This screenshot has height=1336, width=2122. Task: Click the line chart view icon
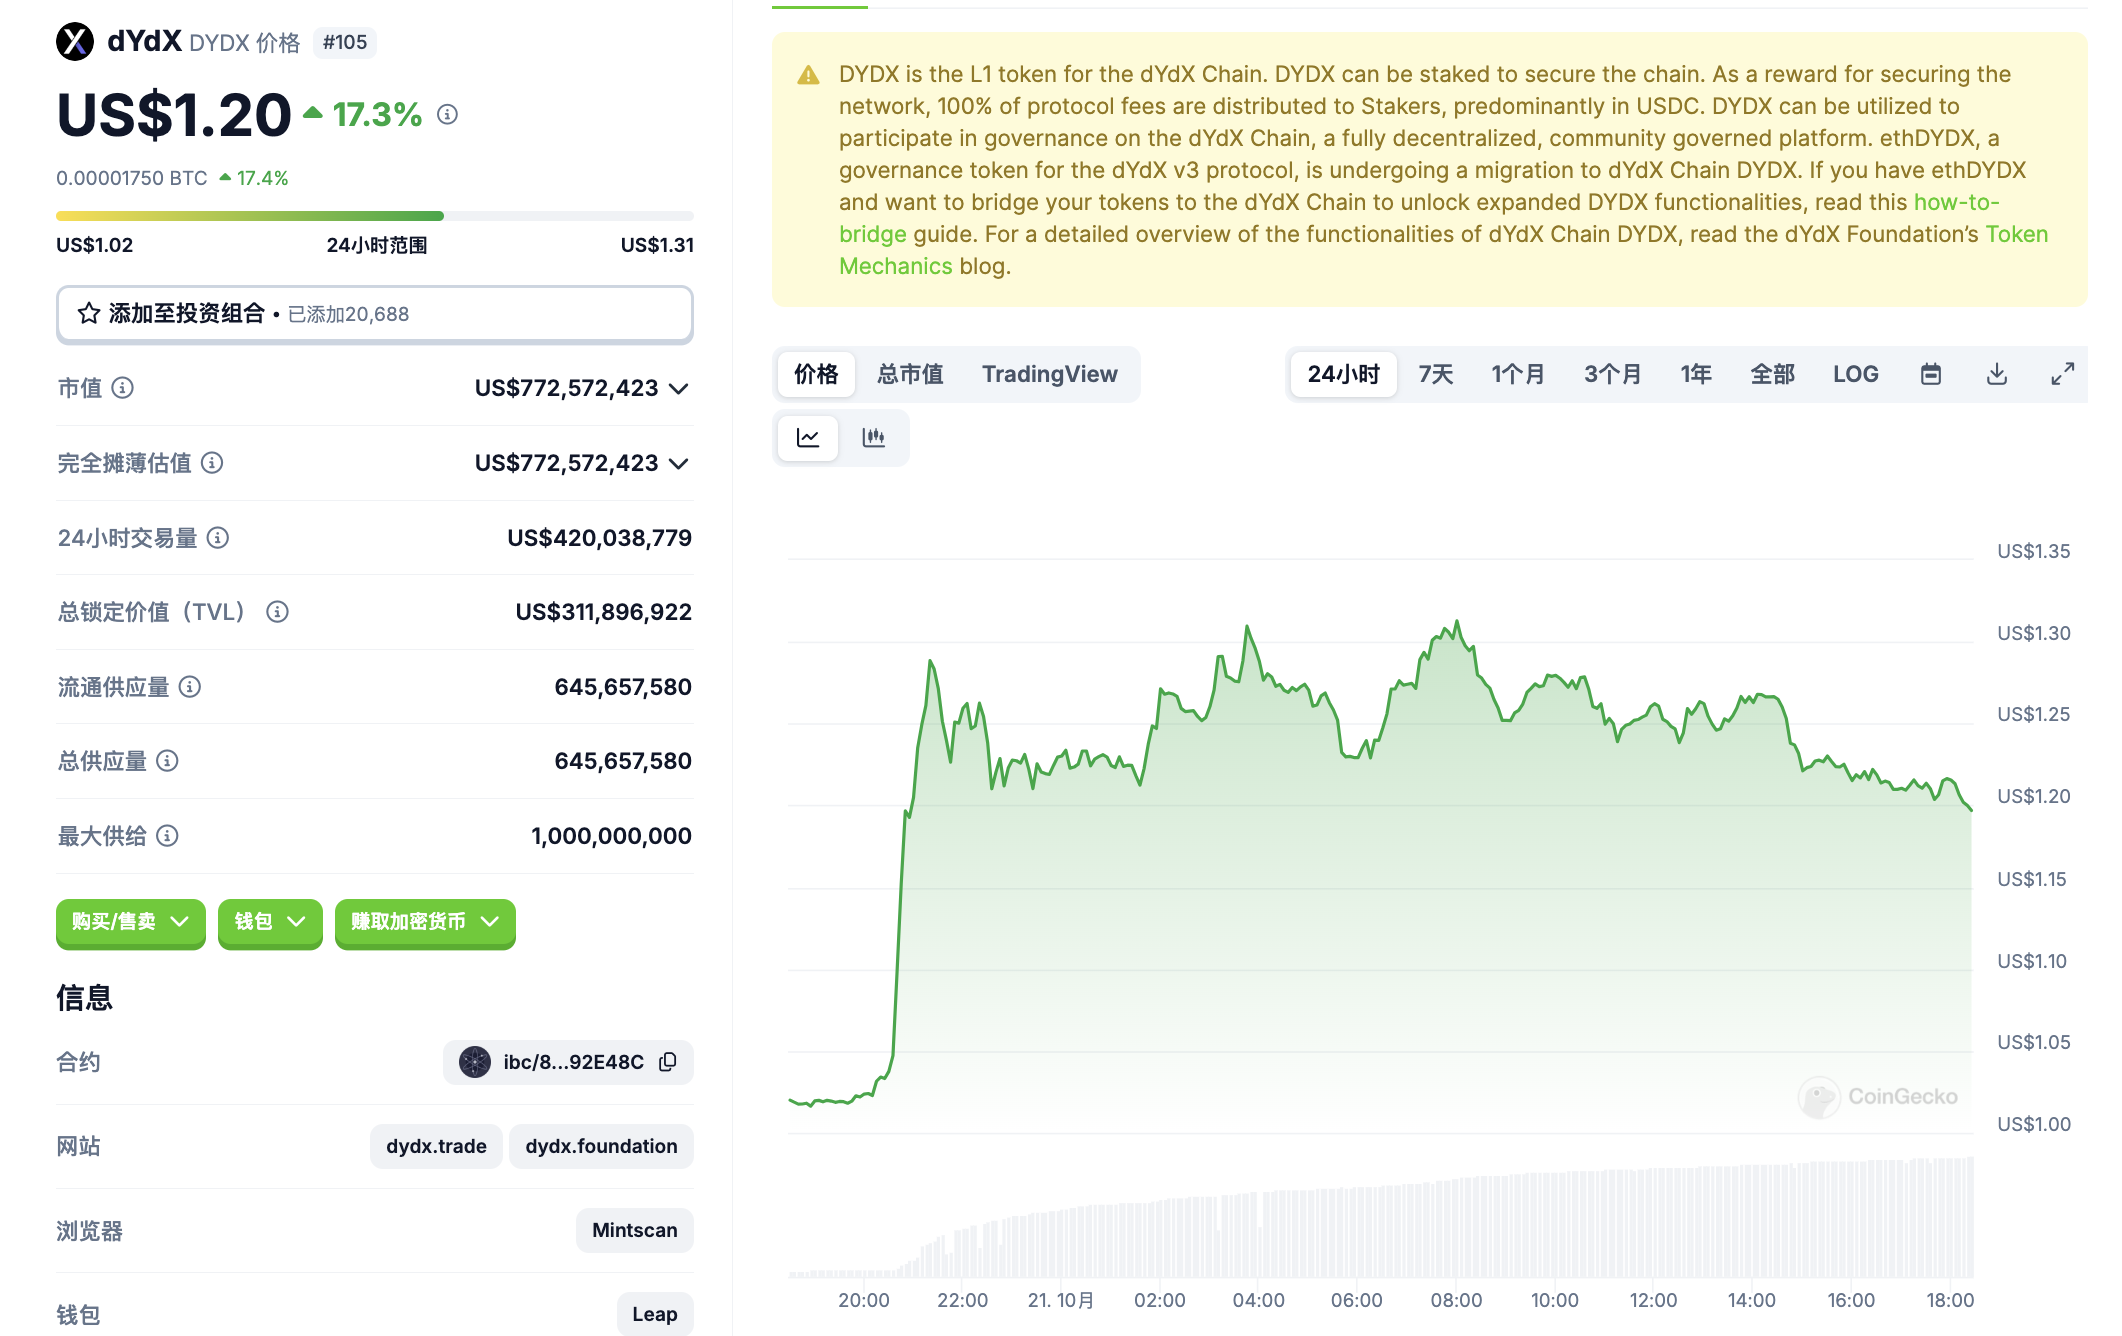tap(808, 438)
